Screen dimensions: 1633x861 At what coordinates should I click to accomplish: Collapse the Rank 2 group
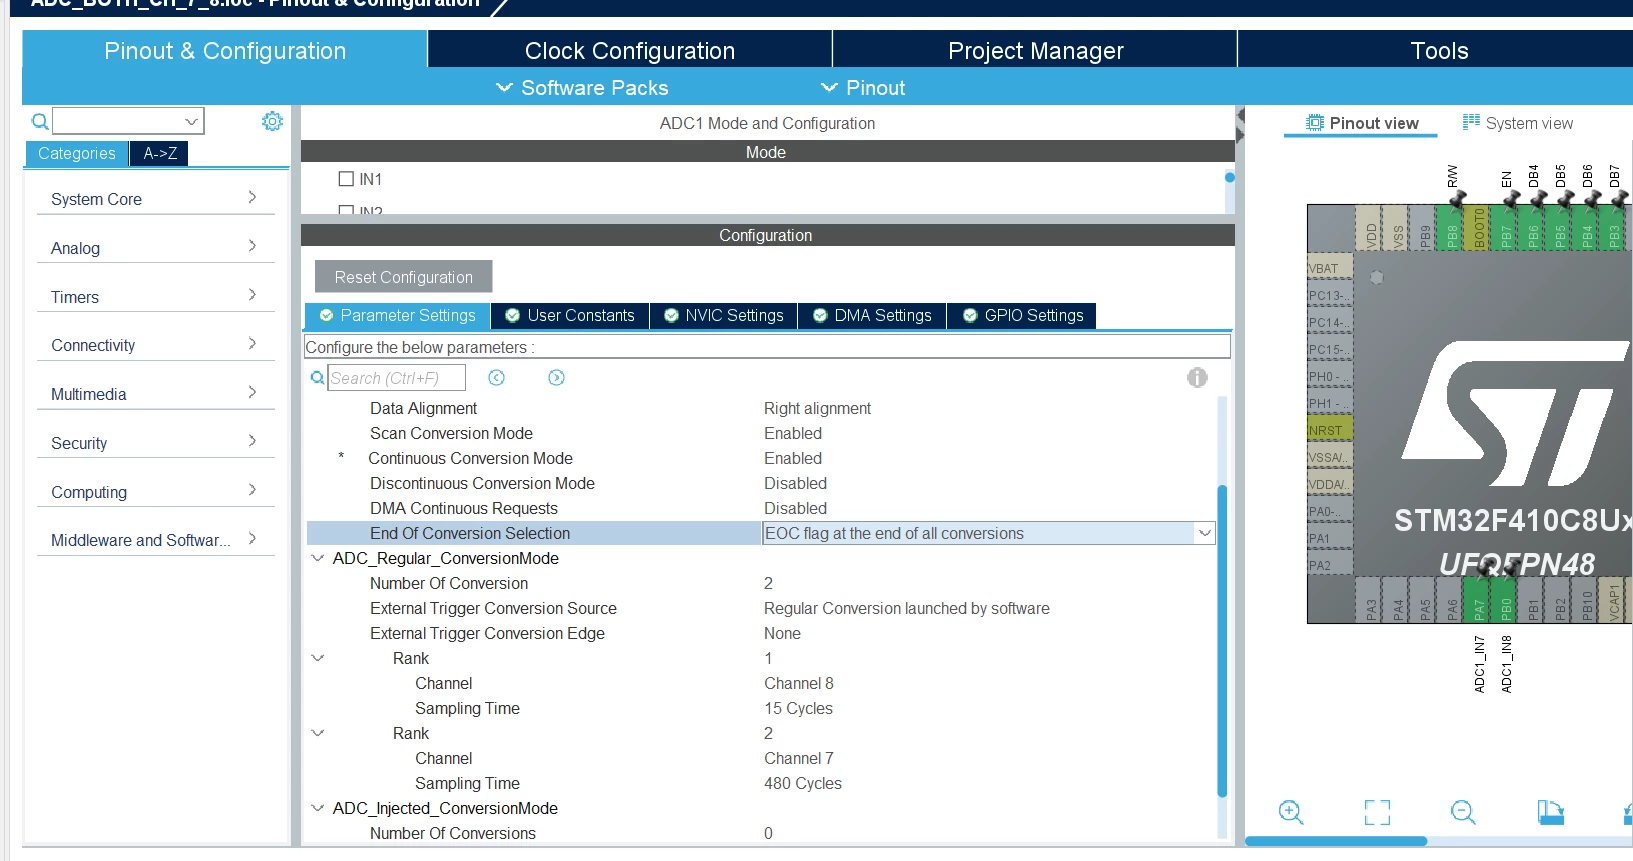(318, 733)
